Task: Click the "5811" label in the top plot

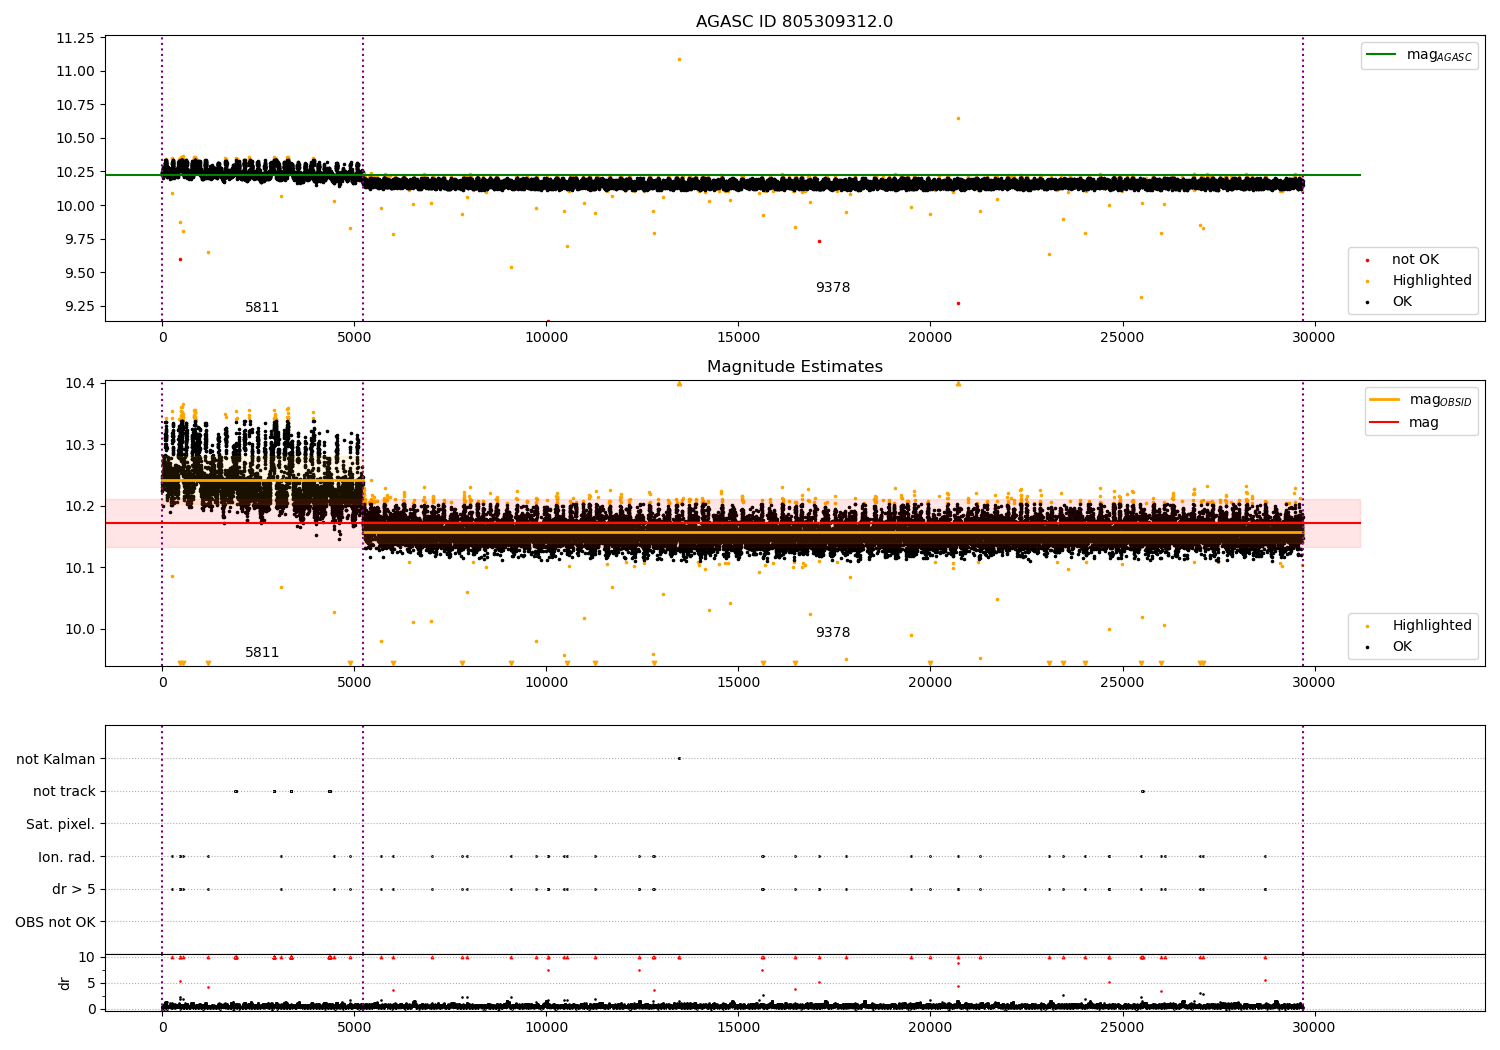Action: 262,308
